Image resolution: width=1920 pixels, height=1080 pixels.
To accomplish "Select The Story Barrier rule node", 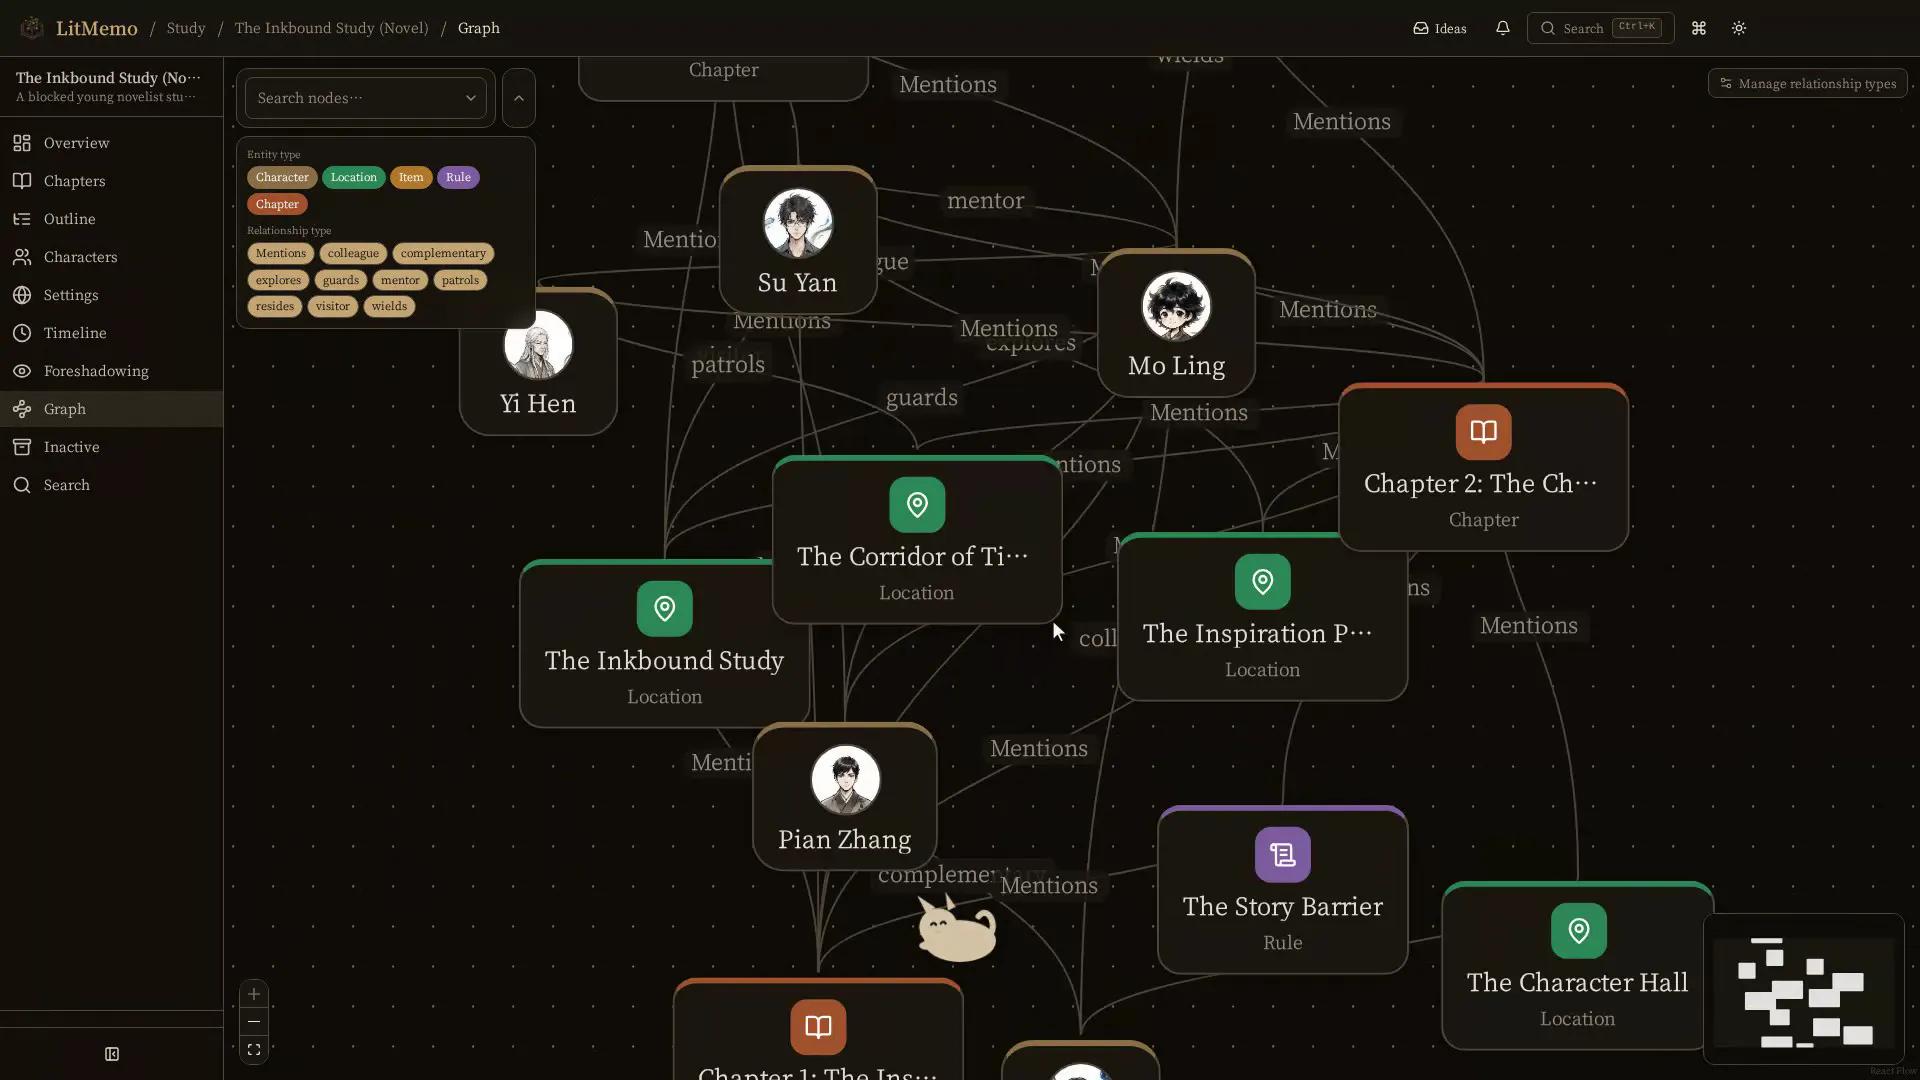I will click(1283, 890).
